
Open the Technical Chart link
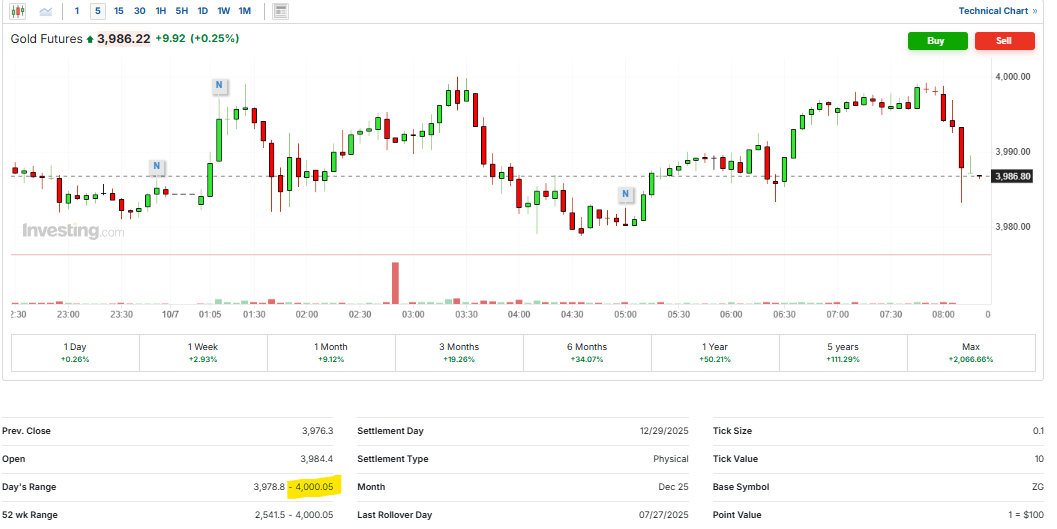997,11
